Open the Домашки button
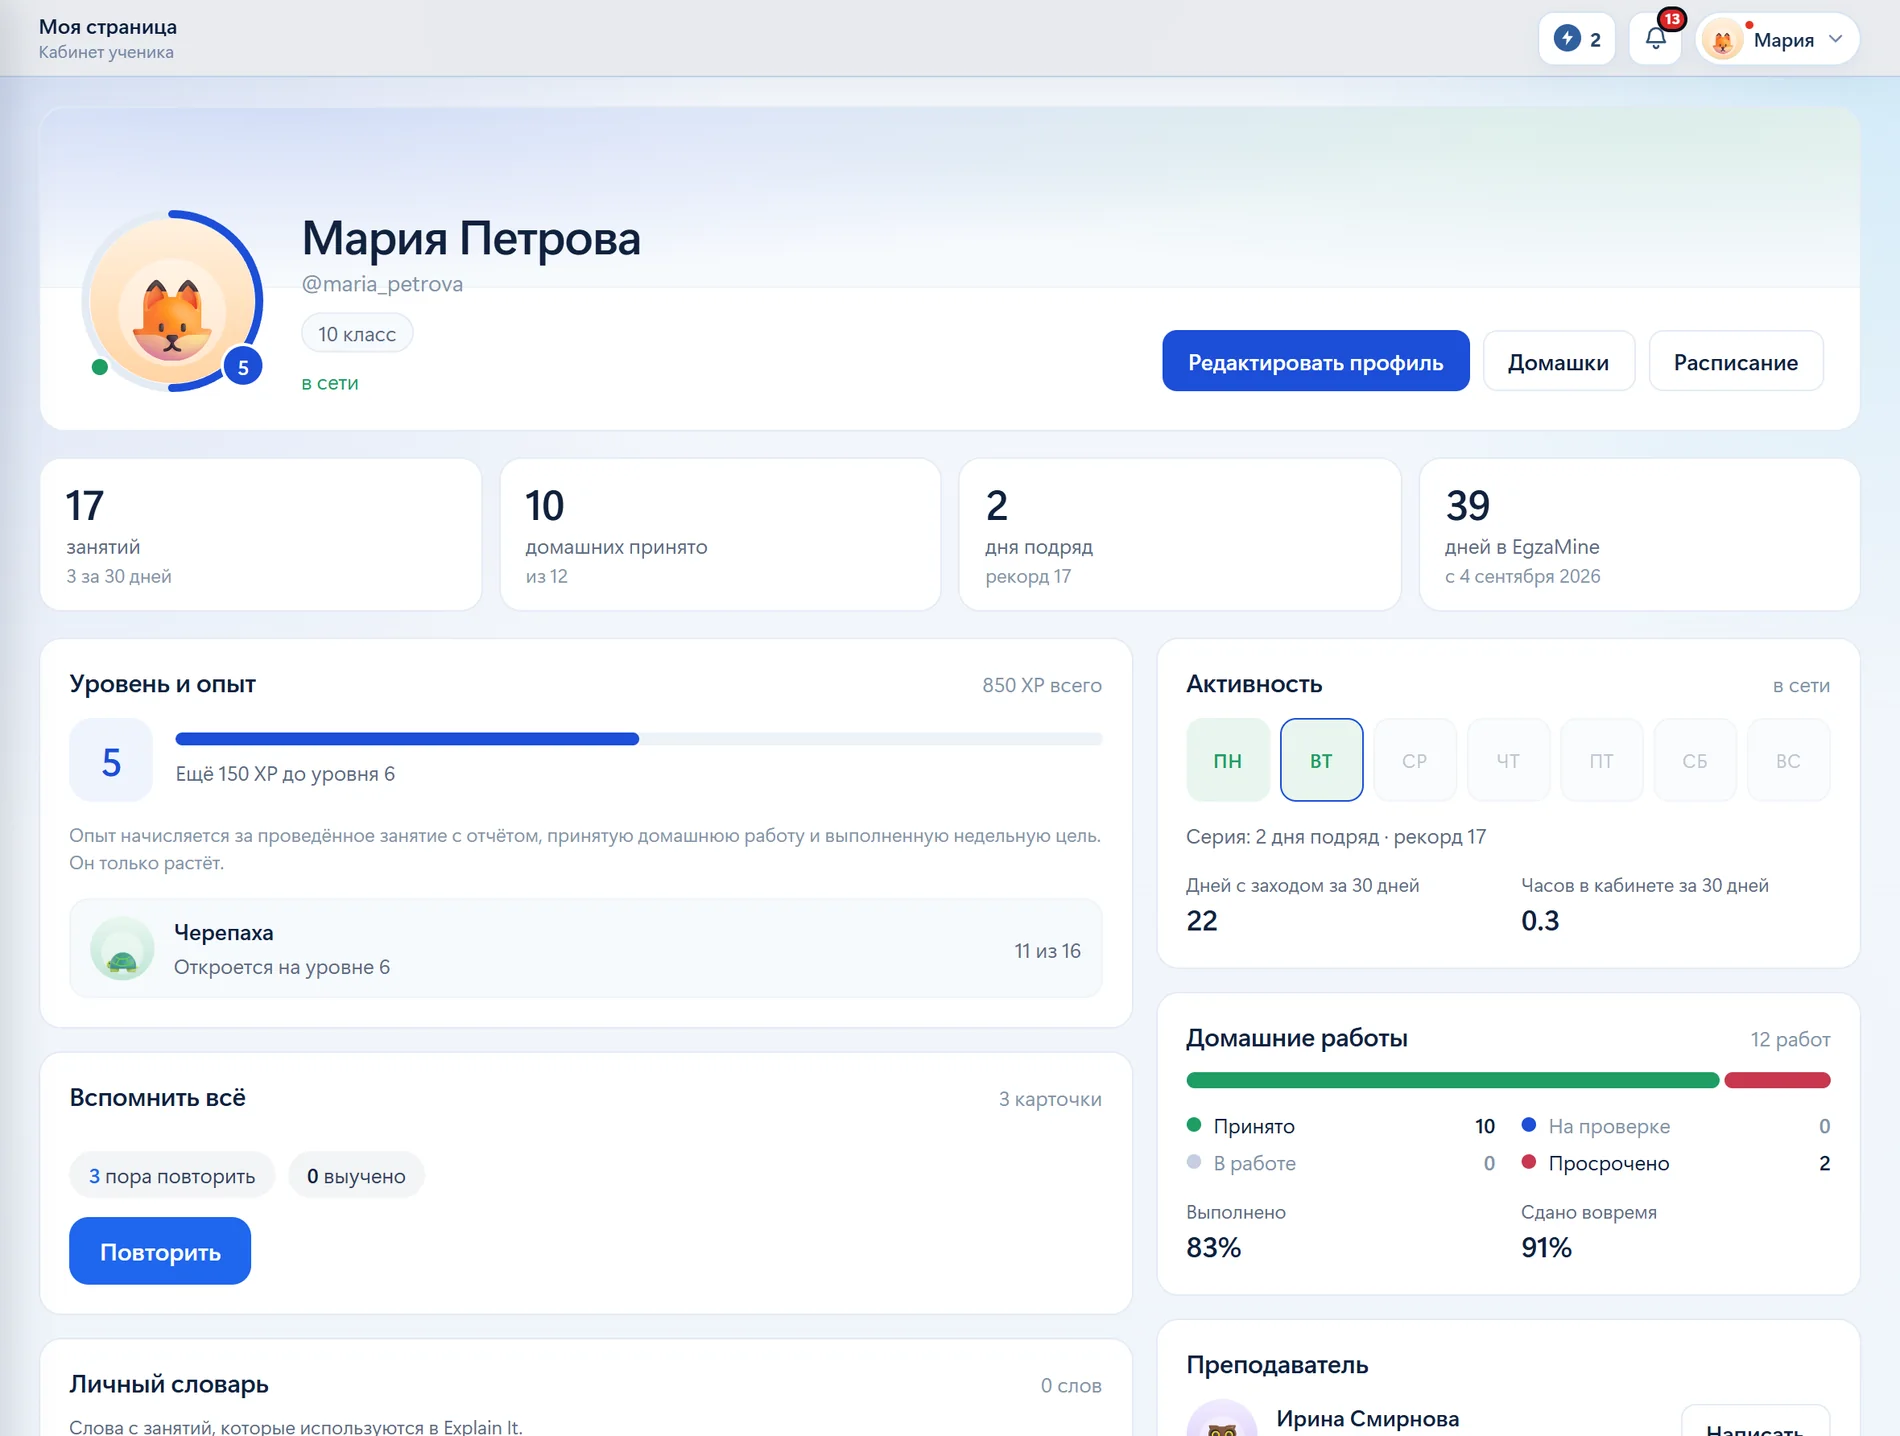1900x1436 pixels. (1558, 361)
